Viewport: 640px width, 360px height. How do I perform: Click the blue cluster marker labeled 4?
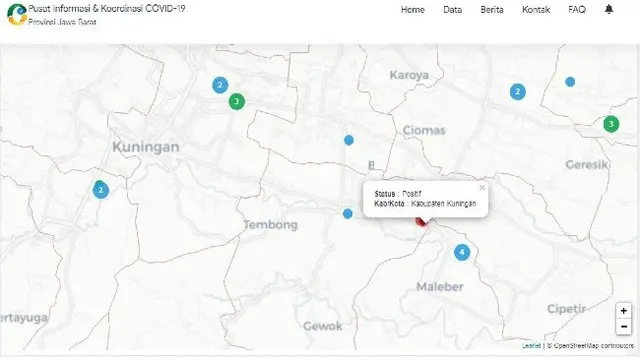click(x=462, y=252)
